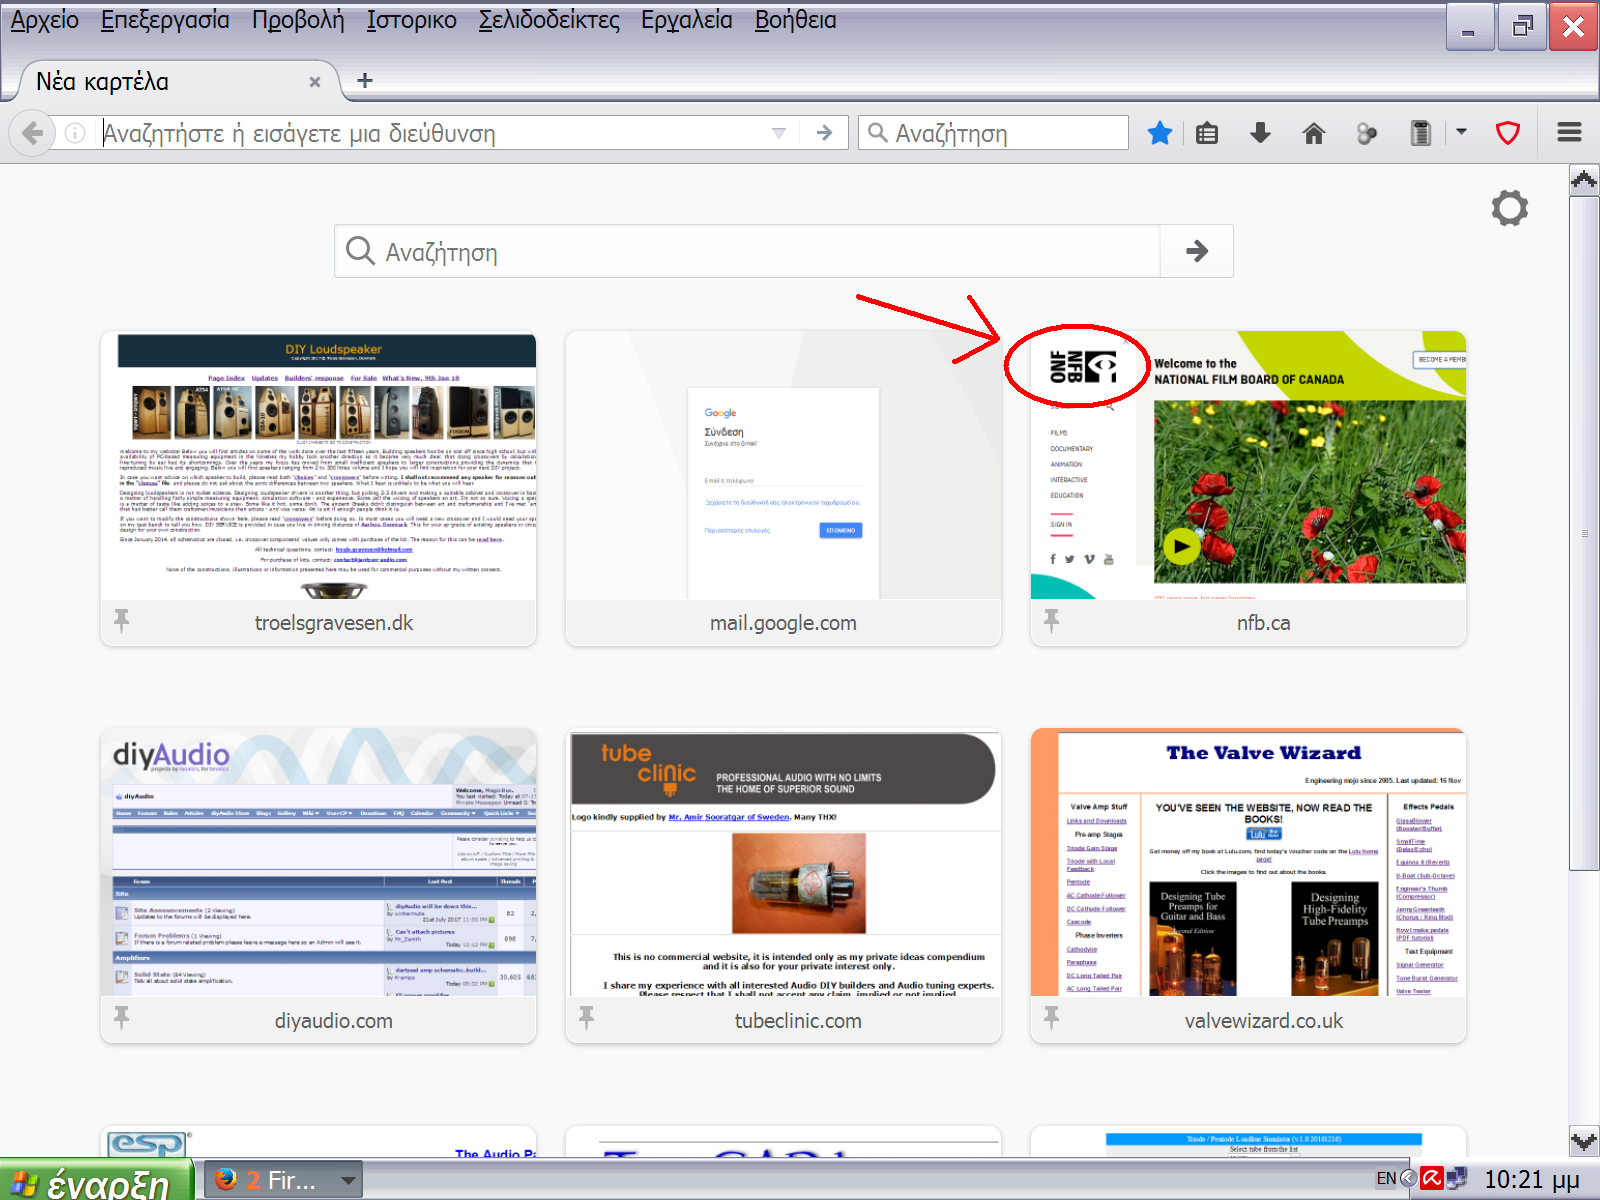The width and height of the screenshot is (1600, 1200).
Task: Pin the valvewizard.co.uk tile
Action: point(1052,1019)
